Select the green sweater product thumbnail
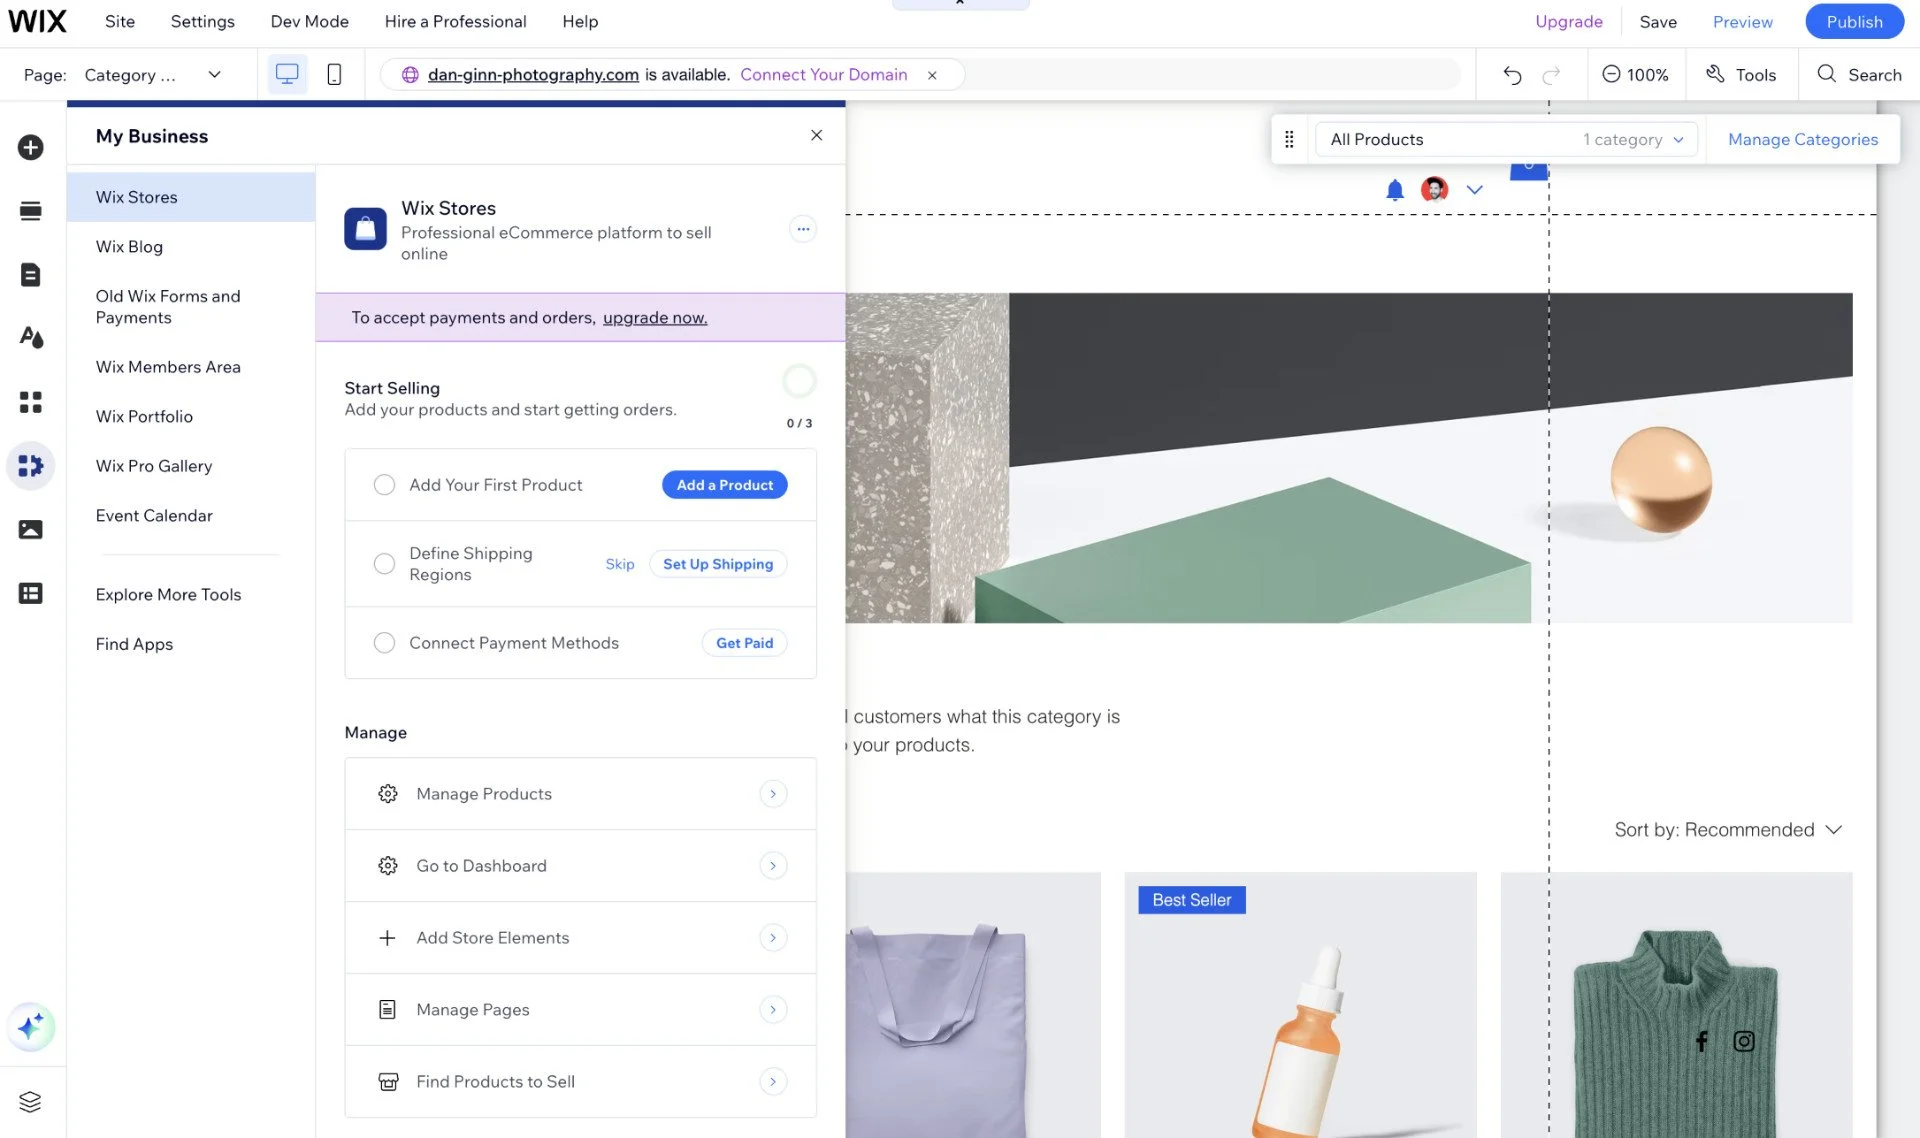1920x1138 pixels. click(x=1676, y=1005)
